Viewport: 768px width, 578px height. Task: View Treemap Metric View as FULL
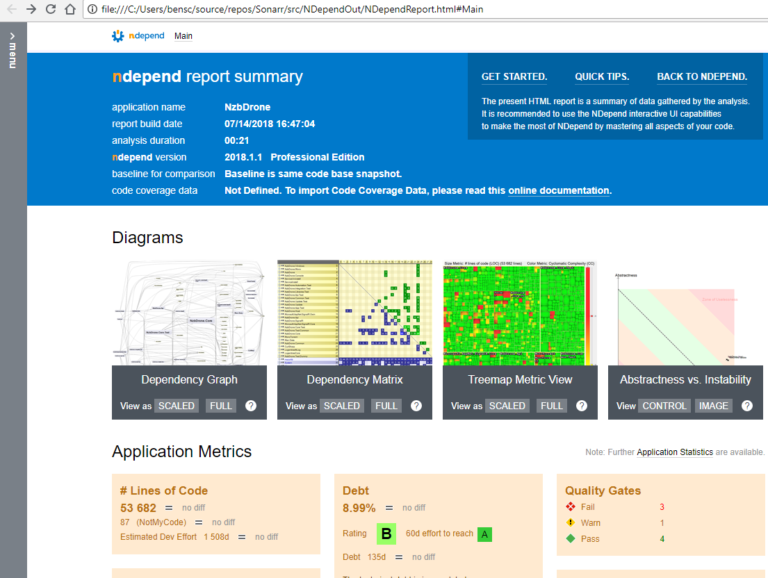[552, 406]
